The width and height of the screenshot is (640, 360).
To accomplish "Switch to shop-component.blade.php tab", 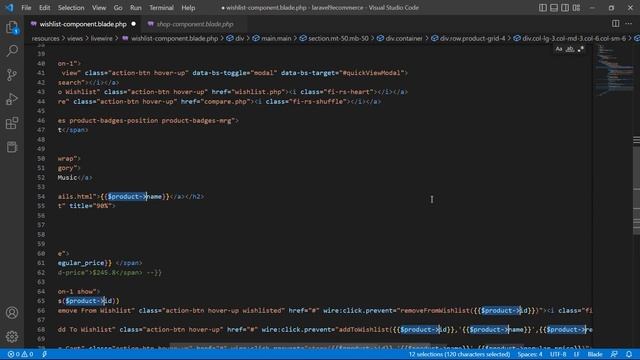I will [195, 24].
